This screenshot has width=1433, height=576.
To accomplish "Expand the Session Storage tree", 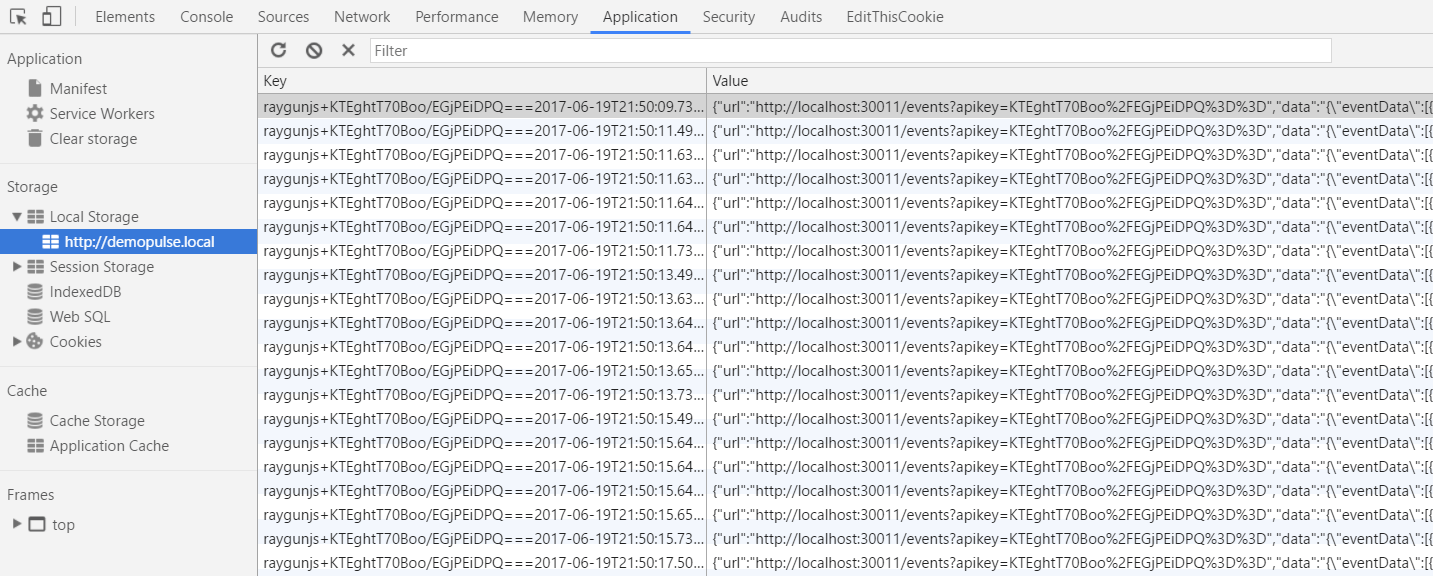I will click(19, 266).
